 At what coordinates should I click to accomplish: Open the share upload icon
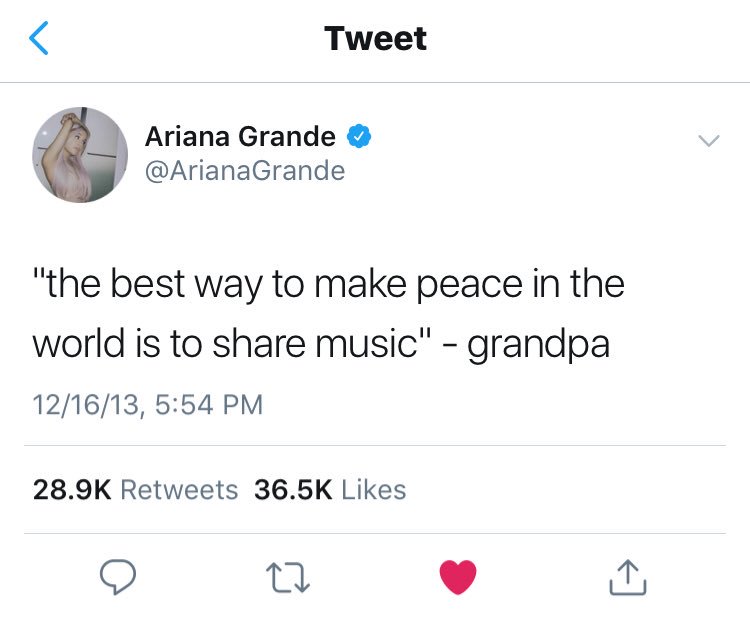tap(628, 577)
